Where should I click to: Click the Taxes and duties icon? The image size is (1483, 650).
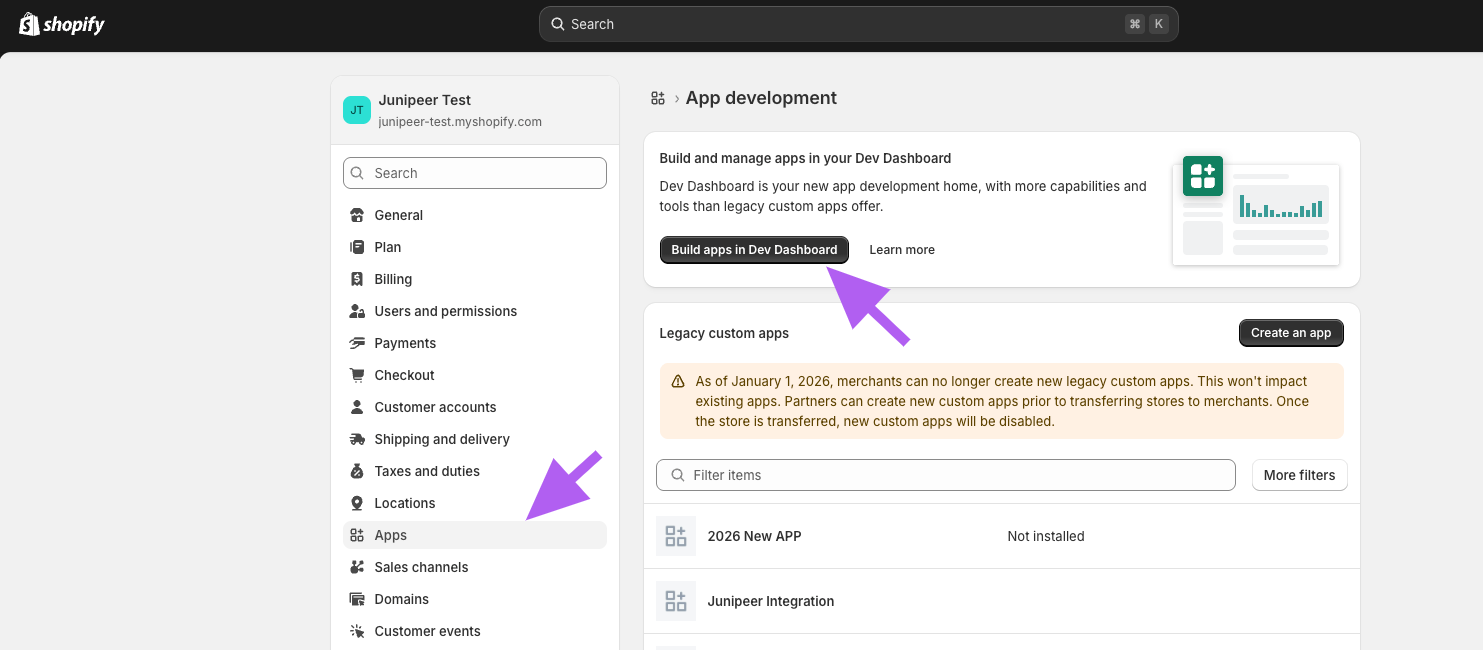click(357, 471)
